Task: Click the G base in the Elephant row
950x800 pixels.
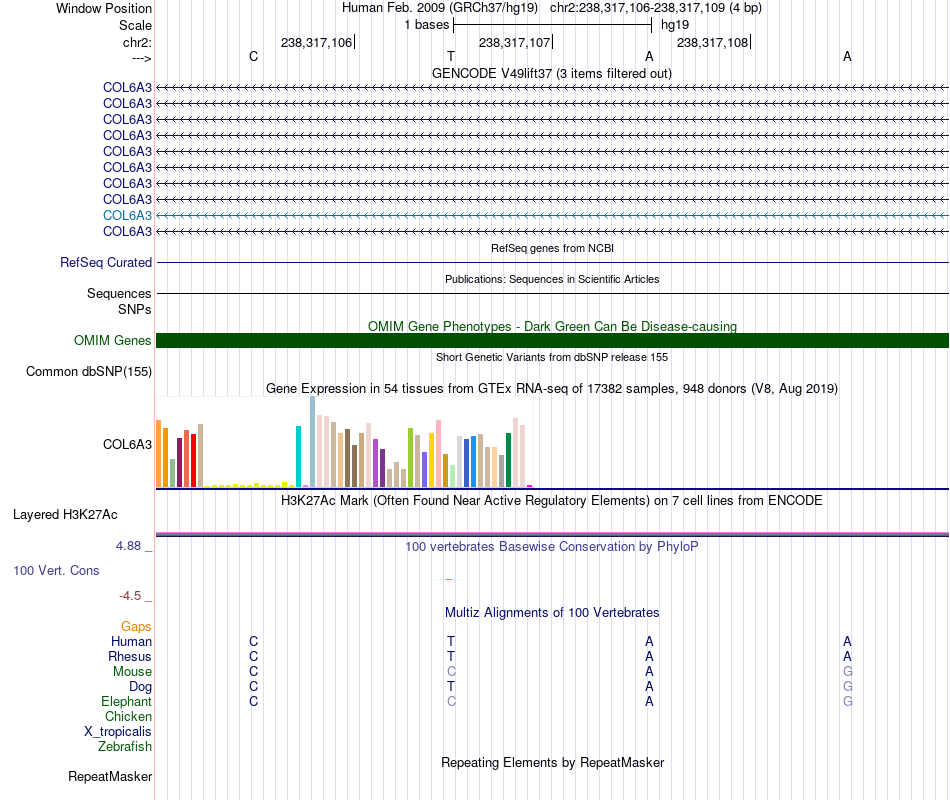Action: (847, 701)
